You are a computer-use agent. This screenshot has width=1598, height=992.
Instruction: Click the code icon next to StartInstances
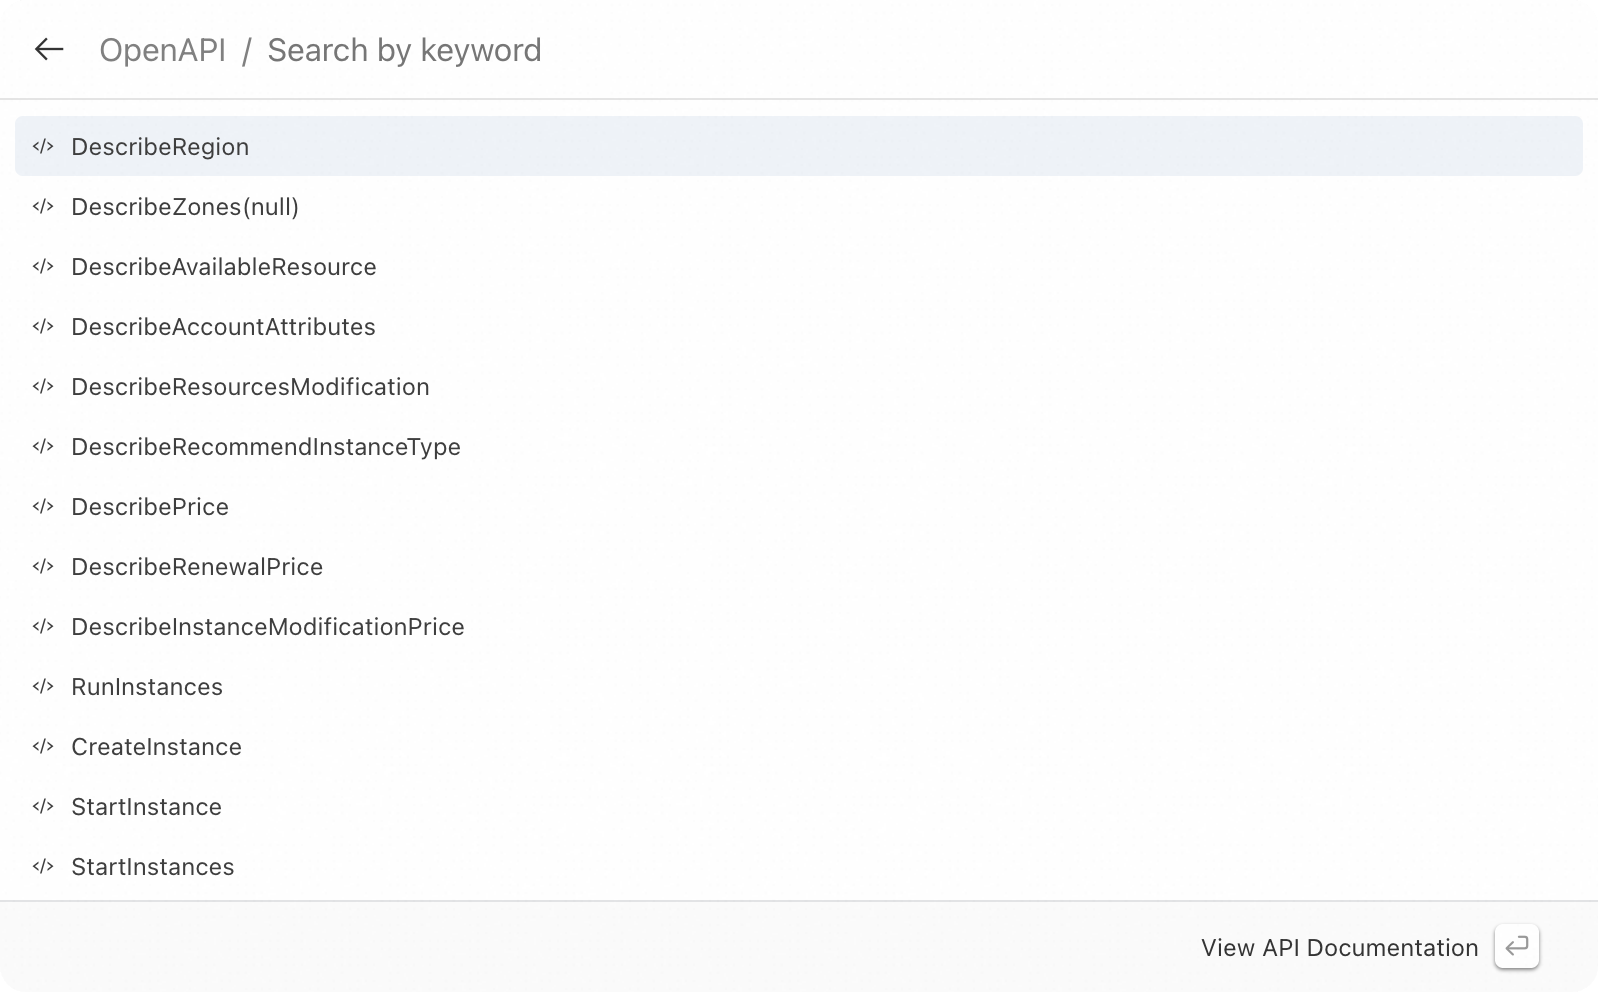(42, 867)
